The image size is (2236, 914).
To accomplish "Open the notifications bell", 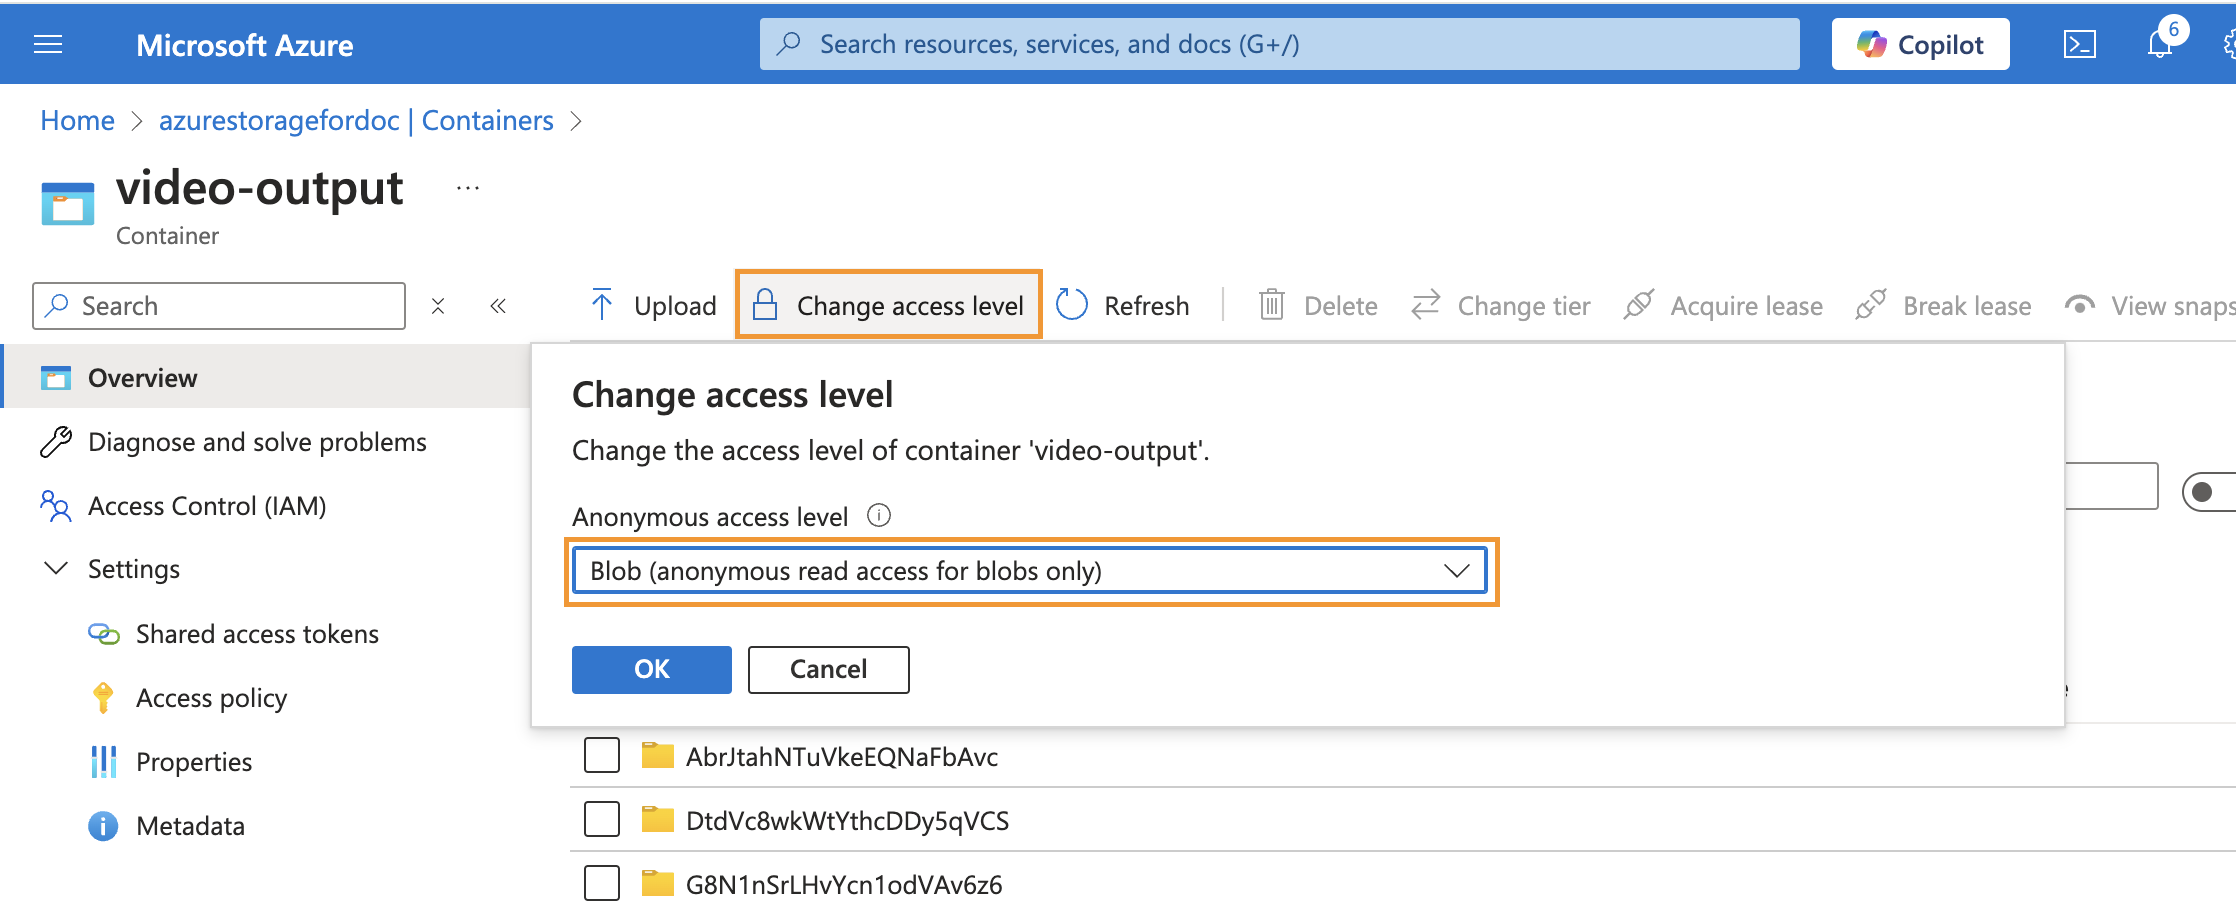I will click(x=2159, y=45).
